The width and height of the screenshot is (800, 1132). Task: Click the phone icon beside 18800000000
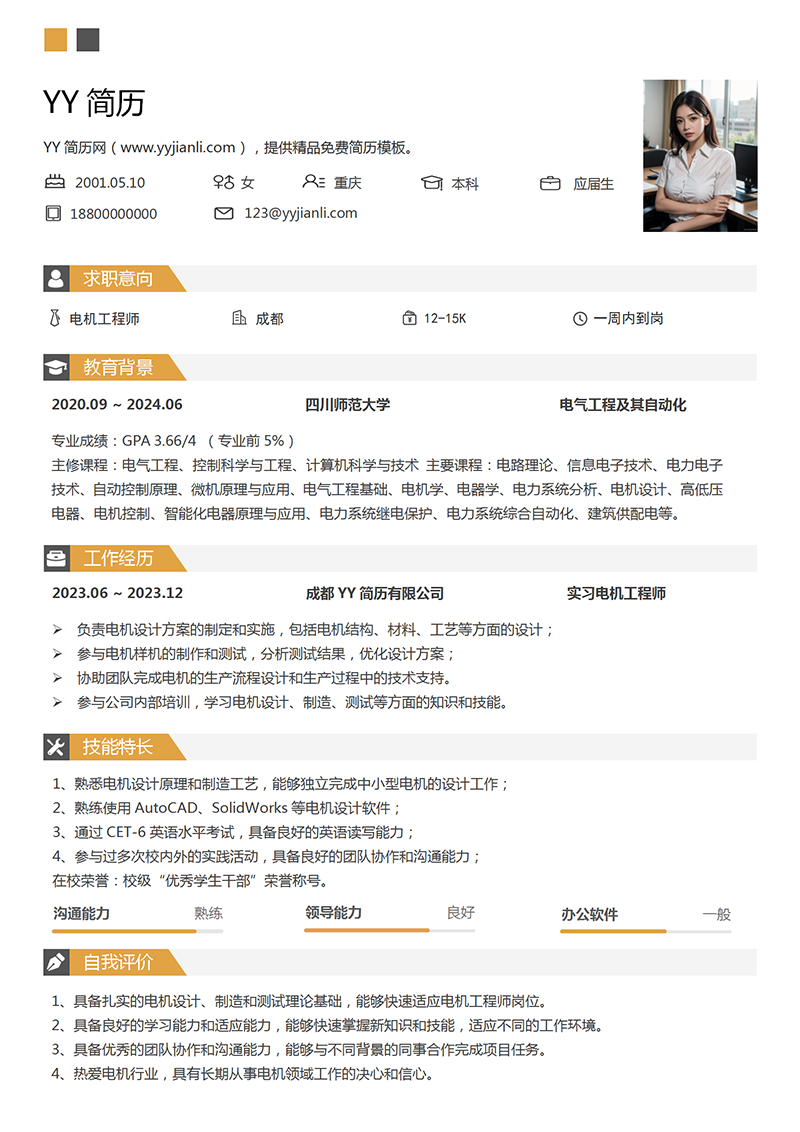(x=53, y=213)
